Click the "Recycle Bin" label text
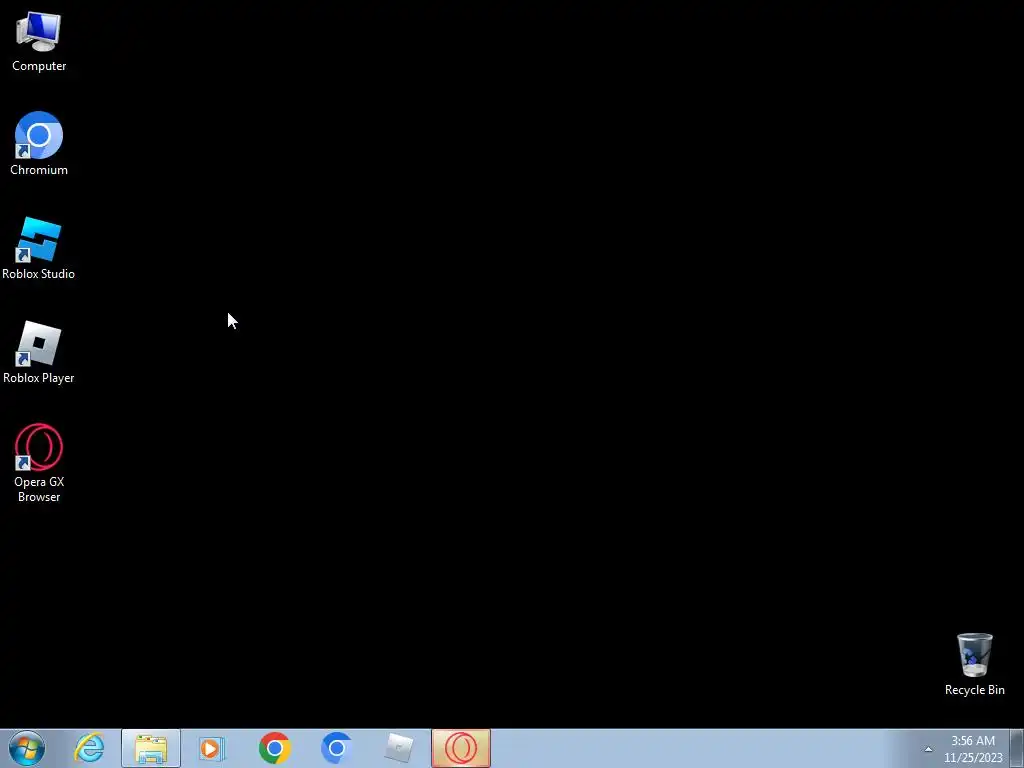Viewport: 1024px width, 768px height. tap(974, 690)
